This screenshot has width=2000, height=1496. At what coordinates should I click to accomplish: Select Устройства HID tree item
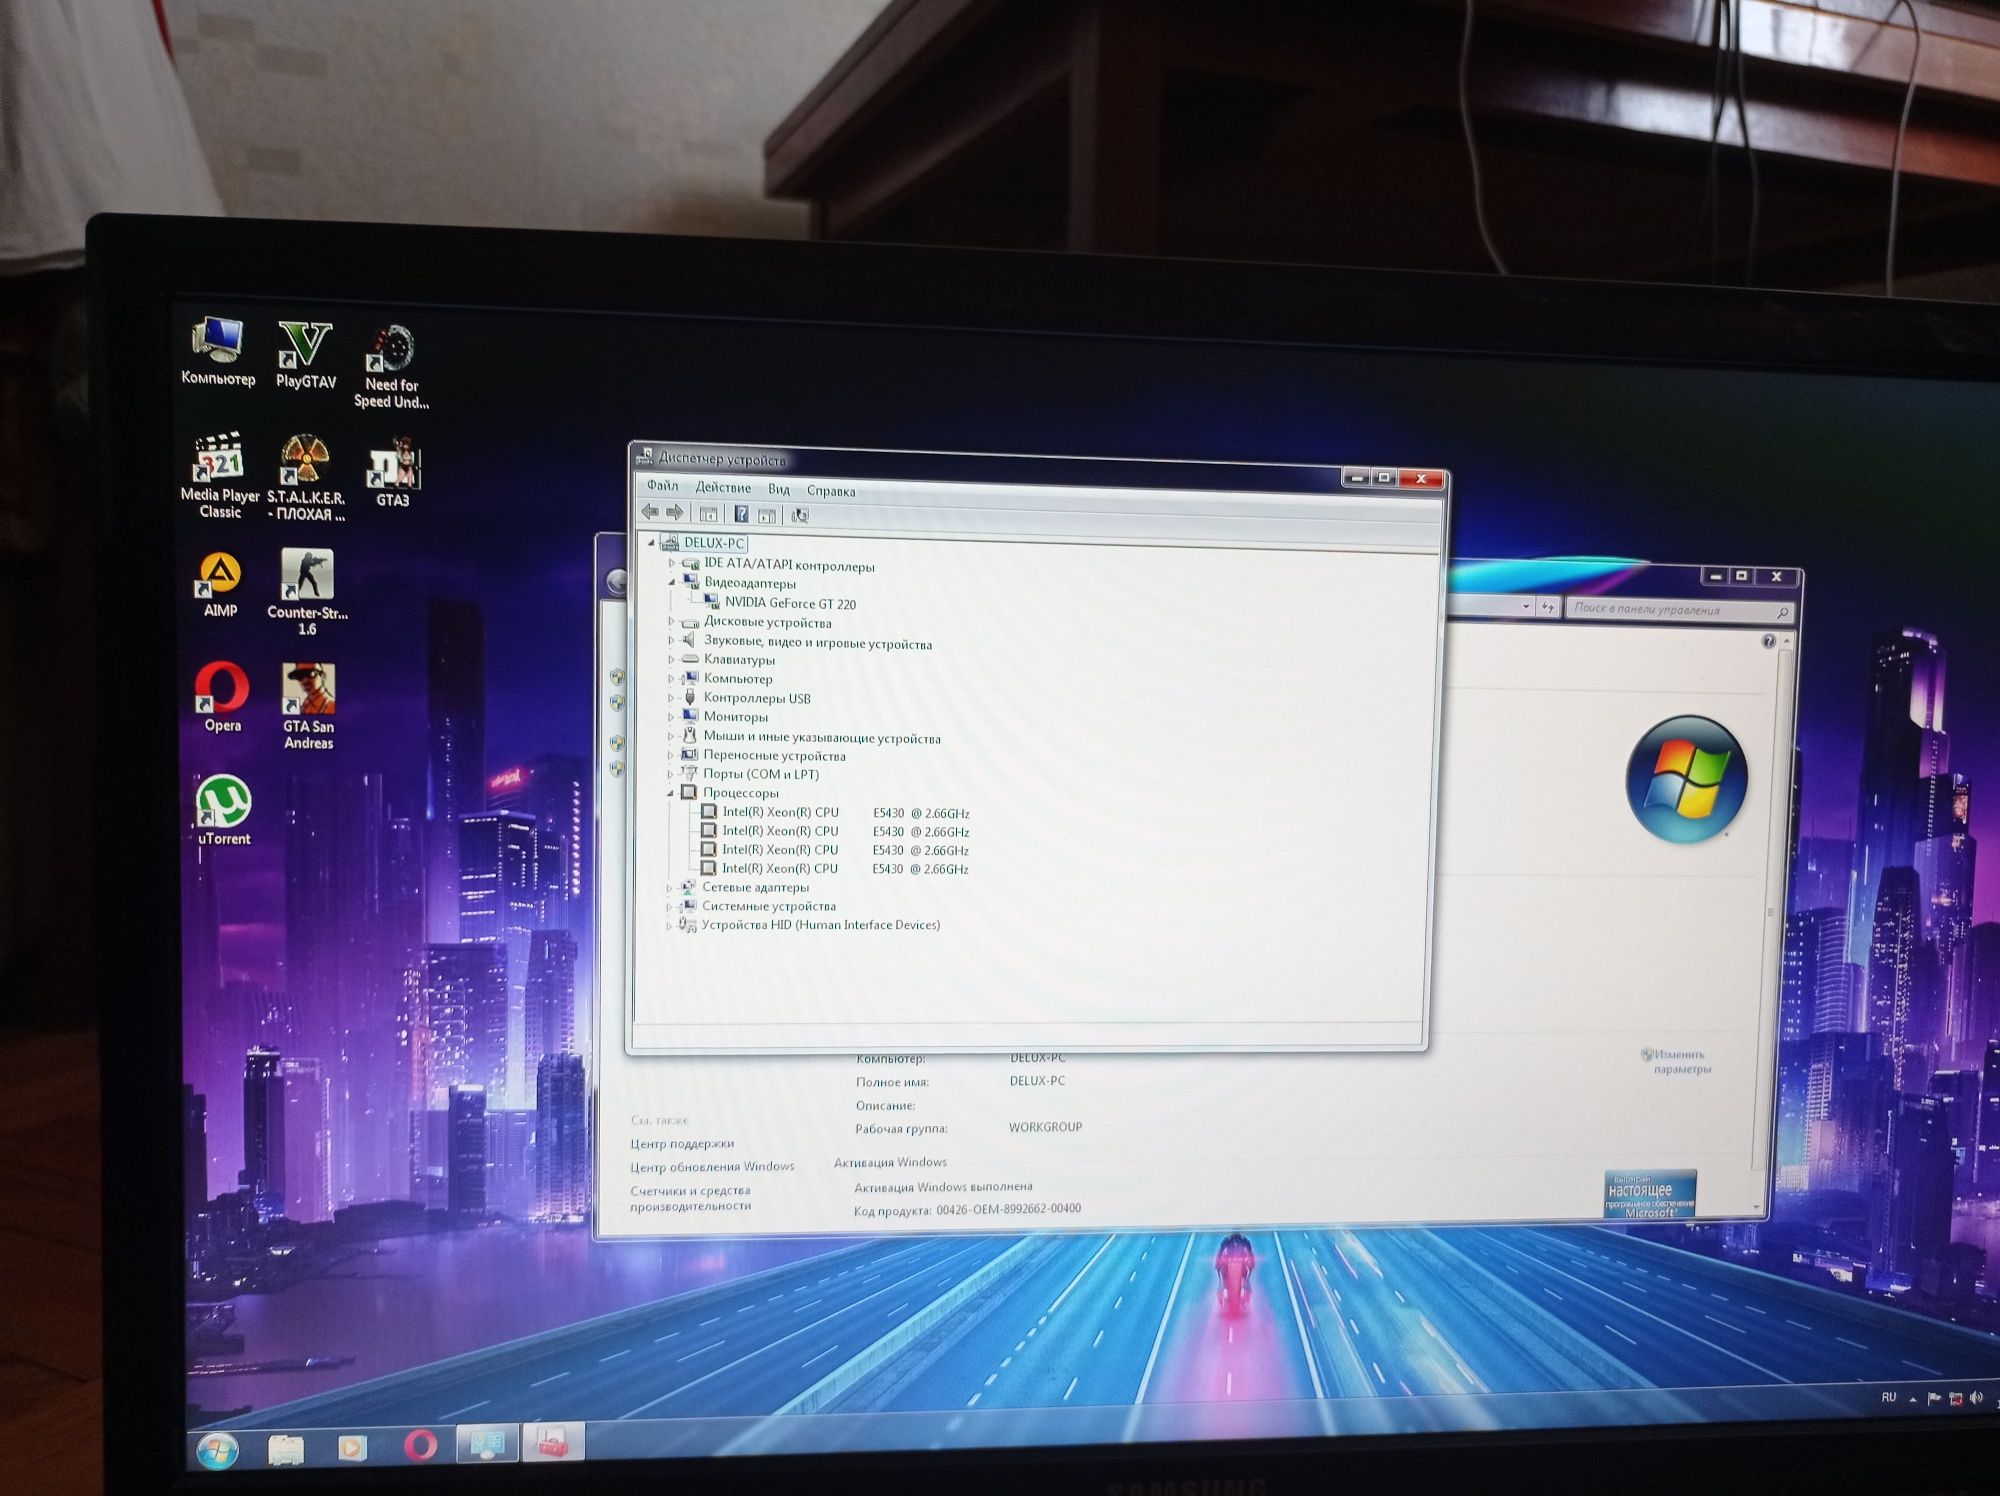click(x=820, y=925)
